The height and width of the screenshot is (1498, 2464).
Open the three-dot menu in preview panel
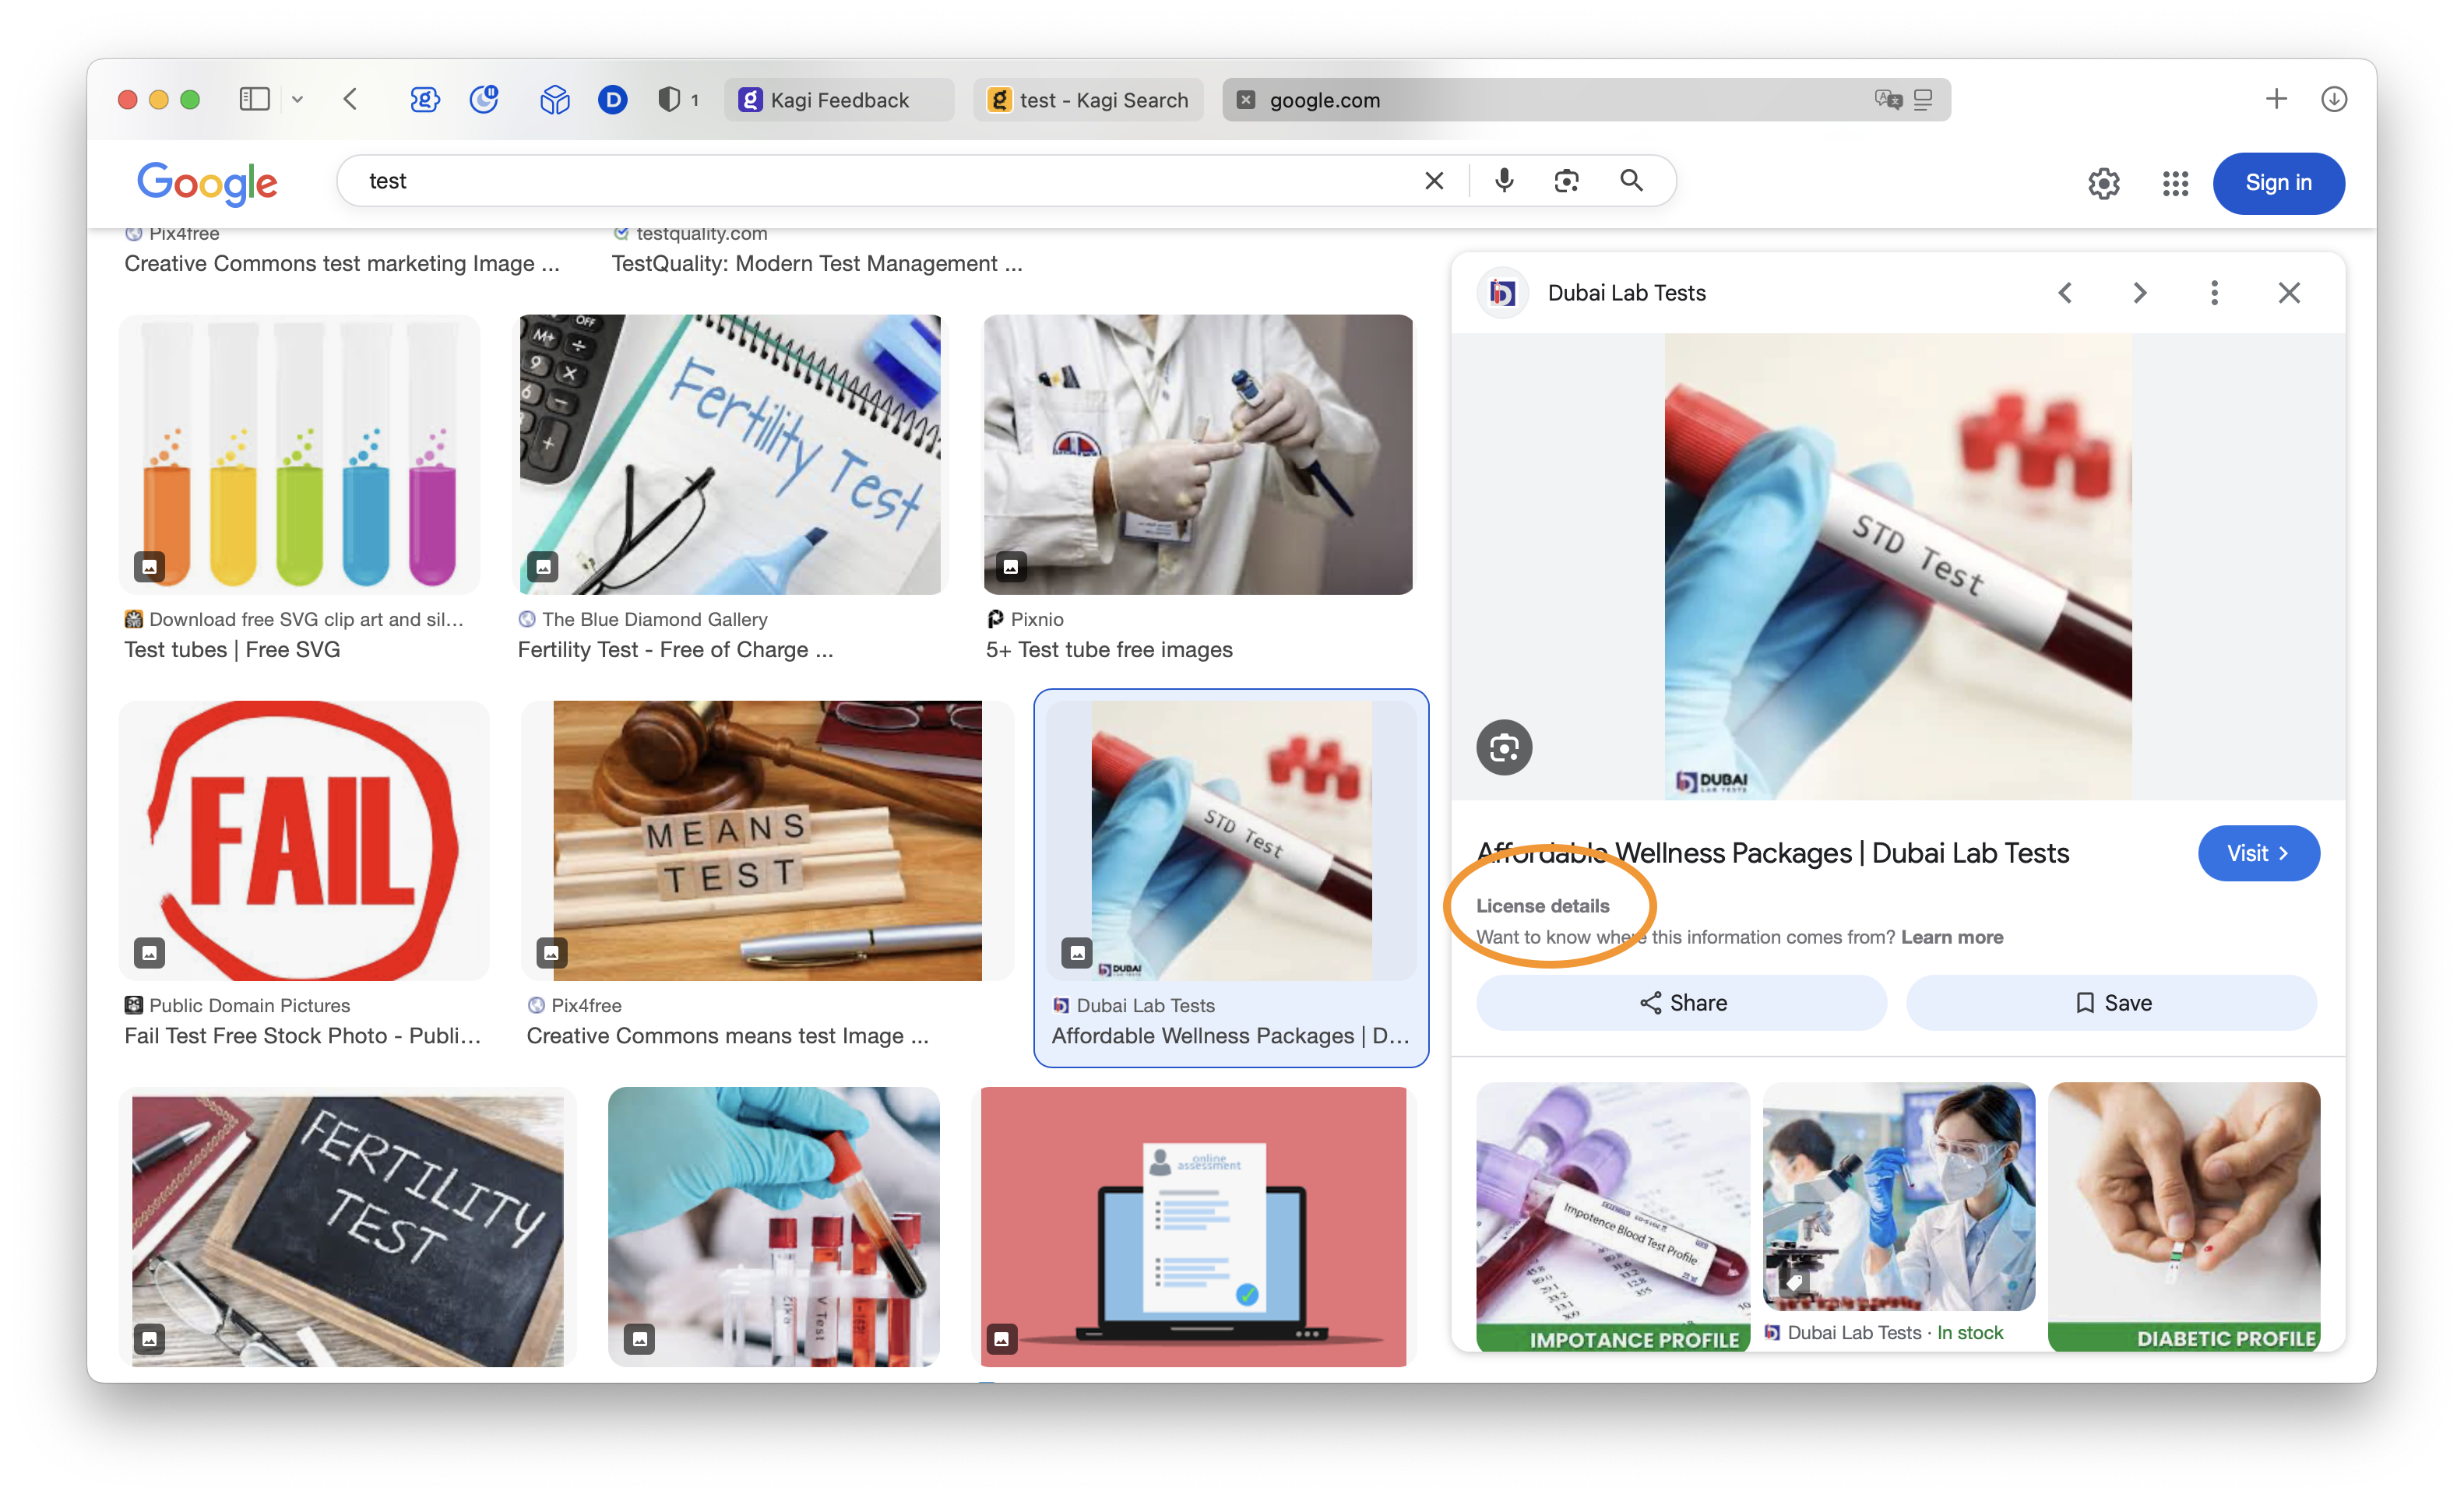(x=2214, y=293)
